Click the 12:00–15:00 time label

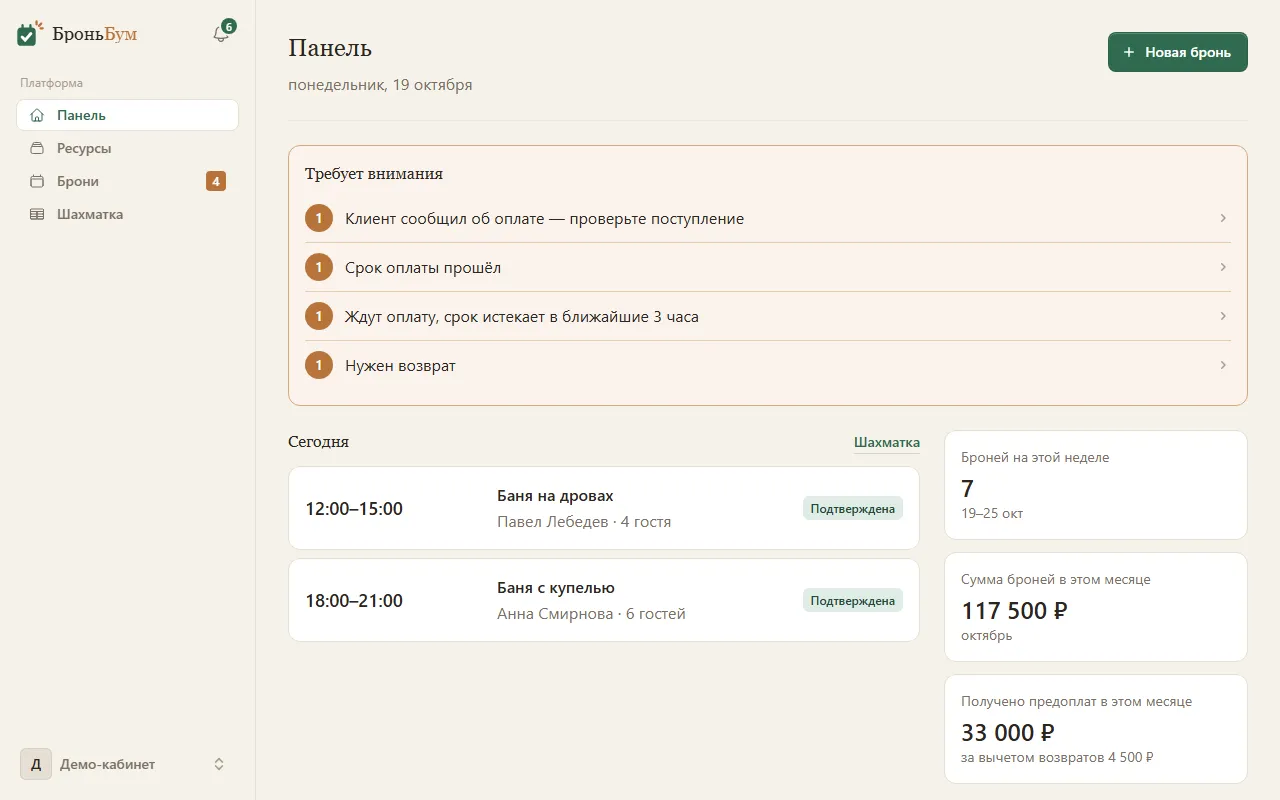354,509
